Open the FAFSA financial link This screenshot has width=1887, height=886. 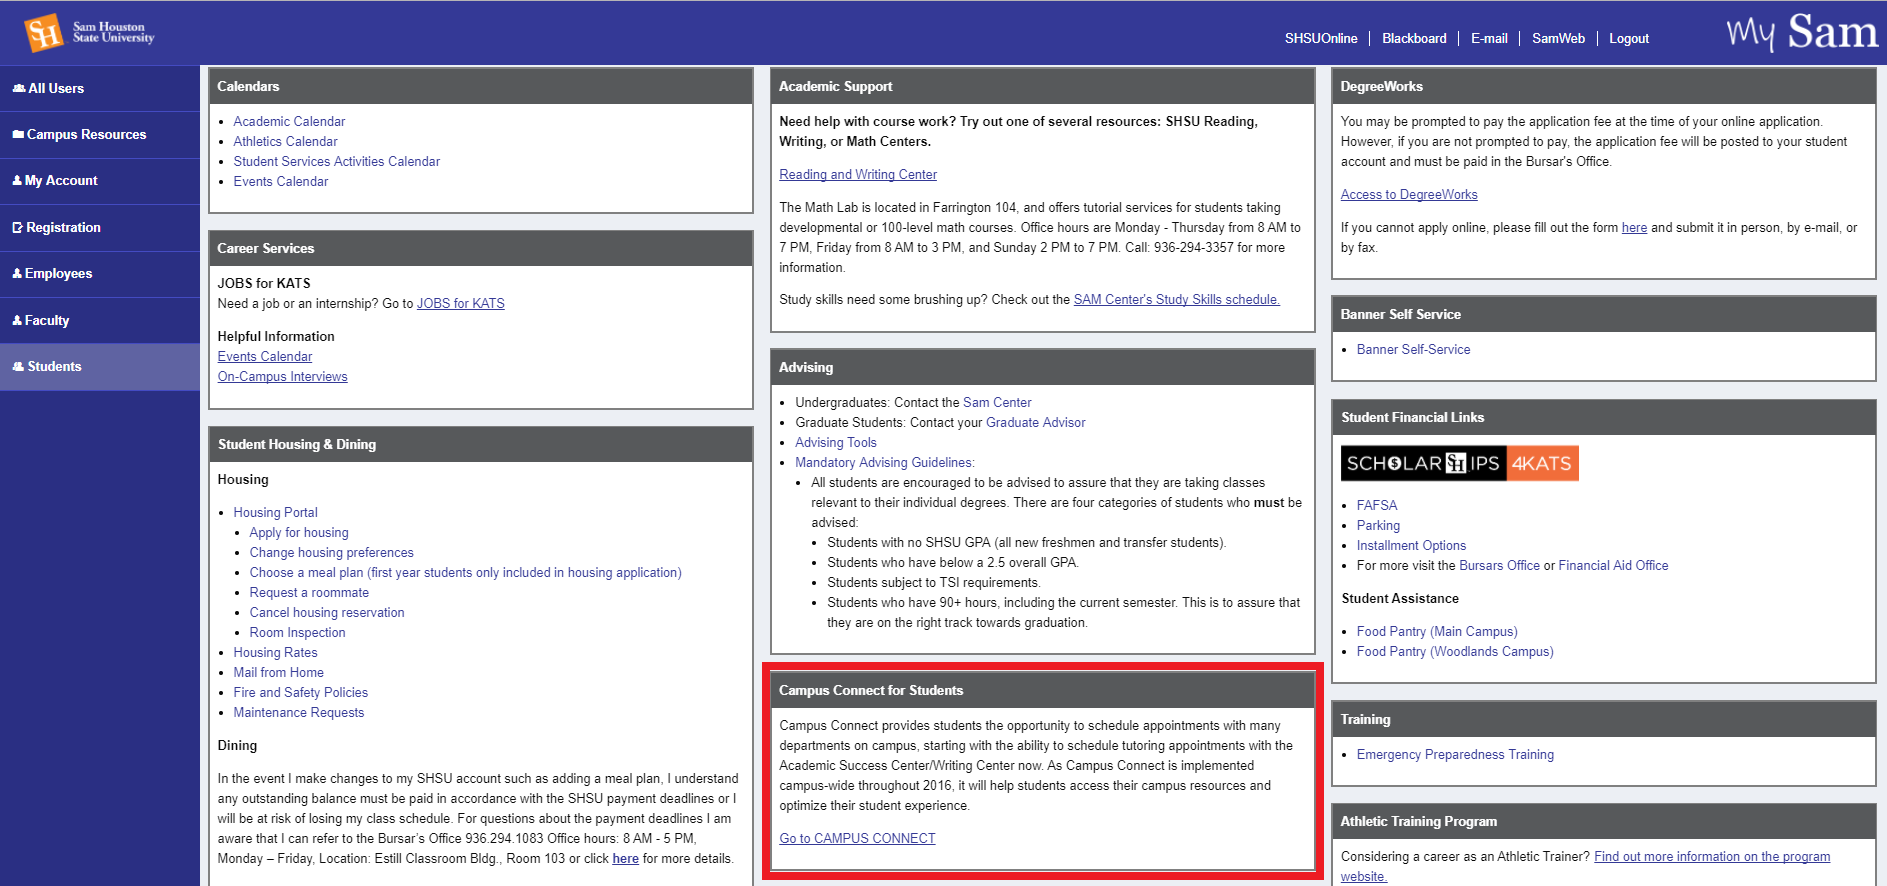[x=1376, y=505]
